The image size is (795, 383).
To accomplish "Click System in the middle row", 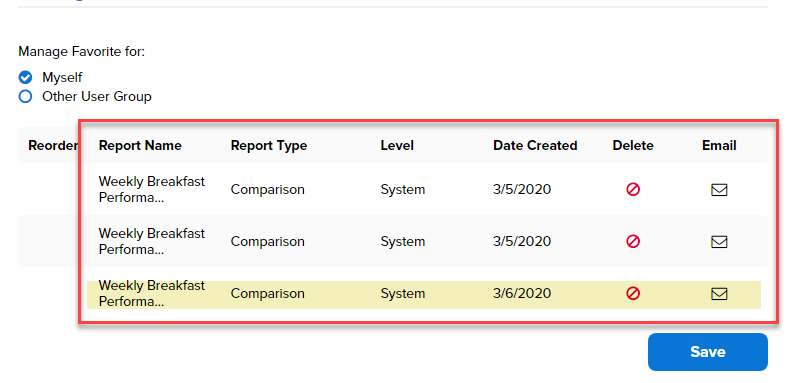I will tap(403, 241).
